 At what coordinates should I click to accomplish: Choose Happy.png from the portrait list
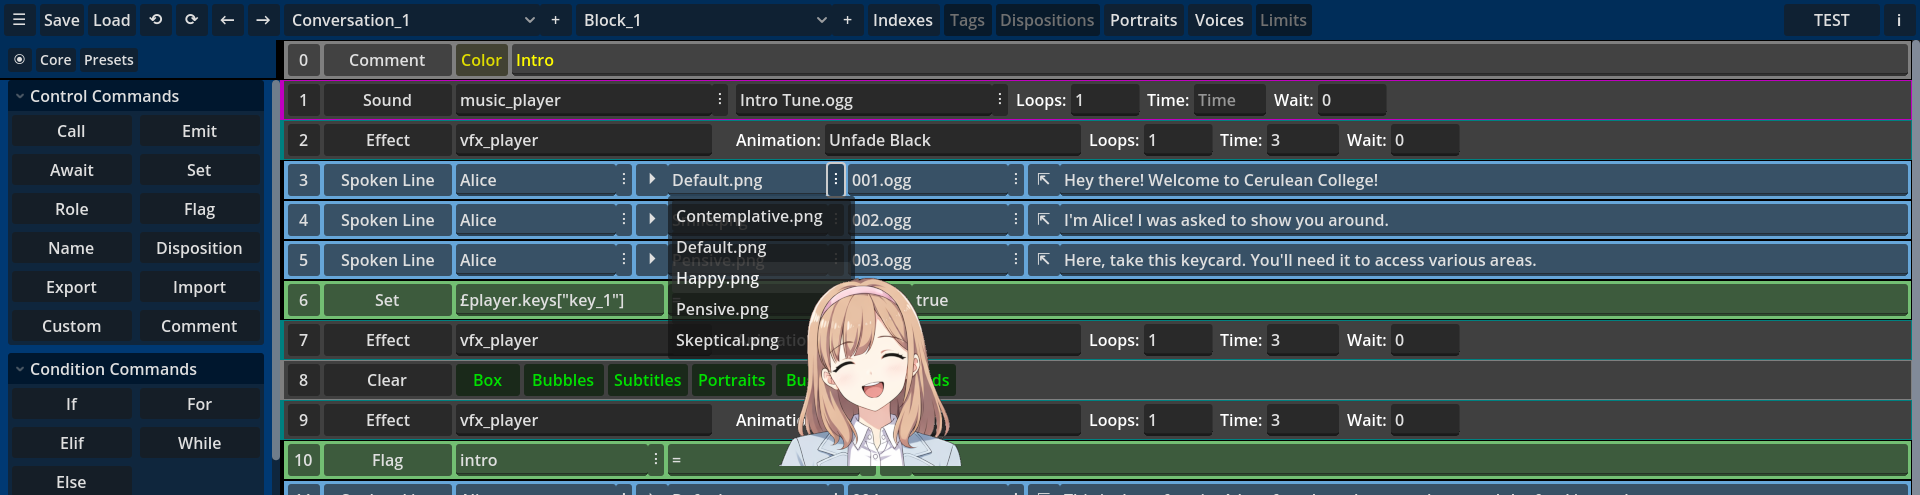[717, 279]
